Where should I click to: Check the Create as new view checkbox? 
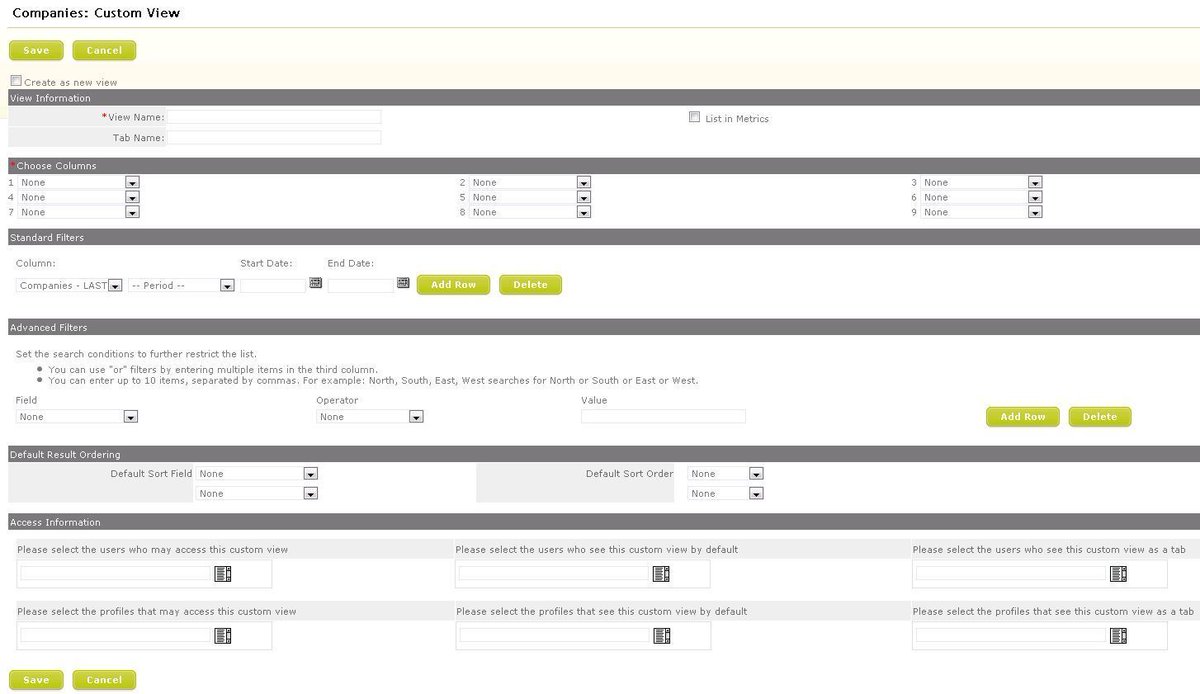tap(15, 79)
